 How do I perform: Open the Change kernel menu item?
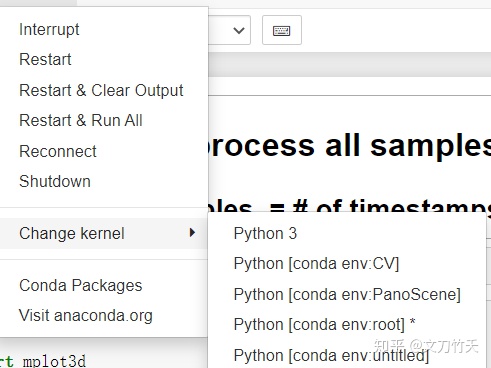coord(104,233)
